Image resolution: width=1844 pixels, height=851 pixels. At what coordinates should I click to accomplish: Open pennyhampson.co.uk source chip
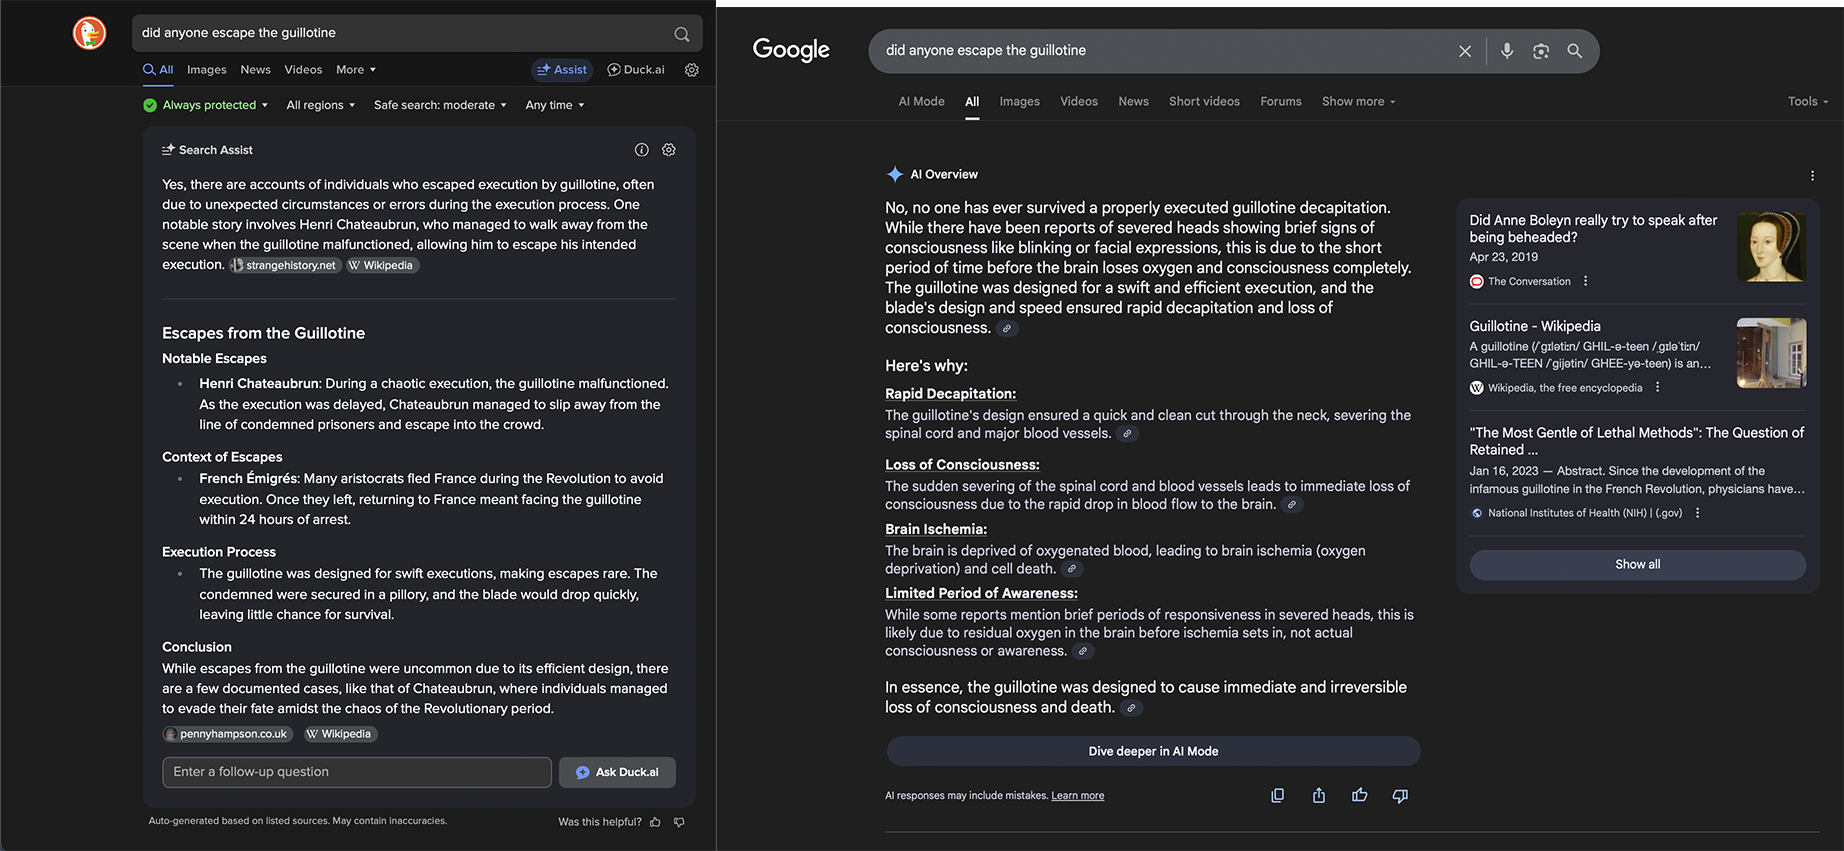click(227, 734)
